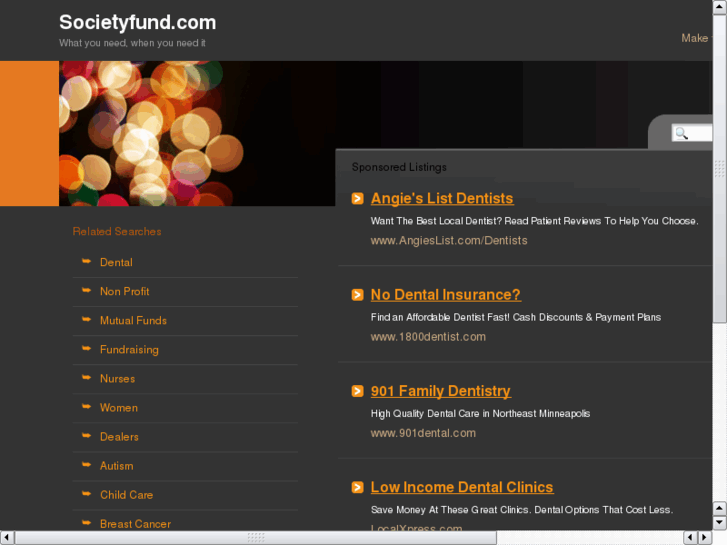The width and height of the screenshot is (727, 545).
Task: Click the Make link in the header
Action: [x=695, y=38]
